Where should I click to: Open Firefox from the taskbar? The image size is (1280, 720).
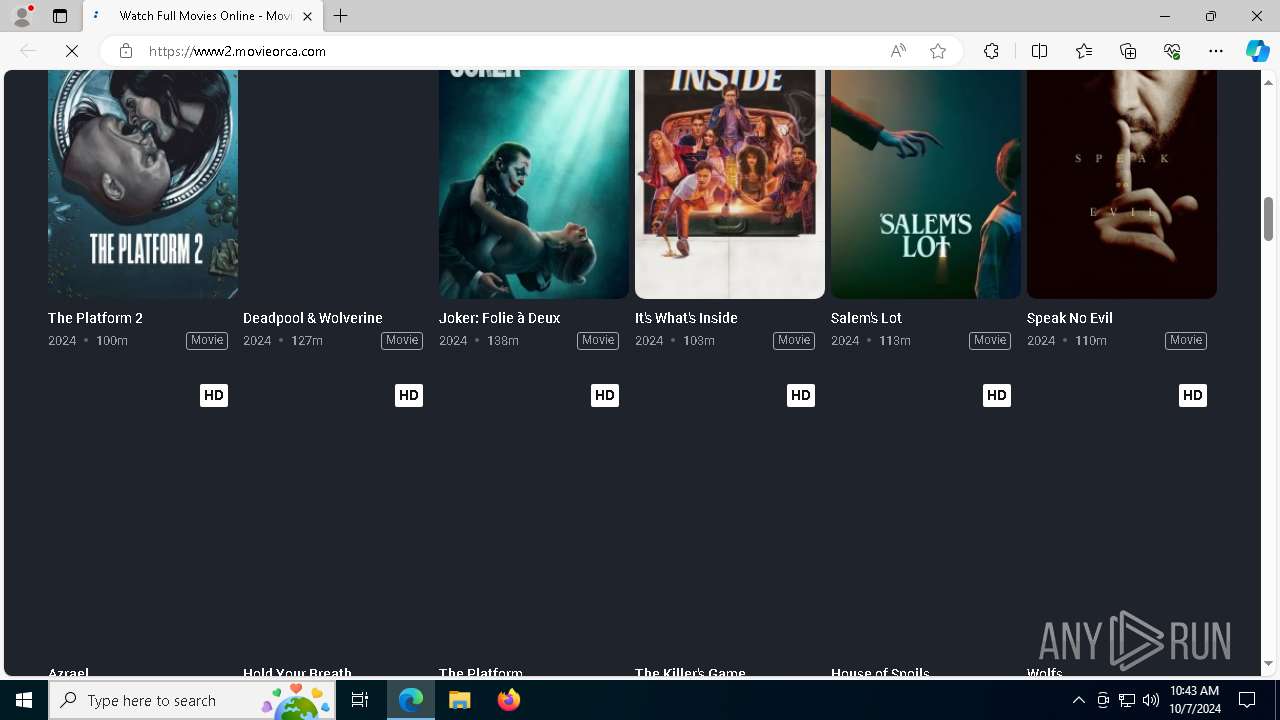coord(508,700)
